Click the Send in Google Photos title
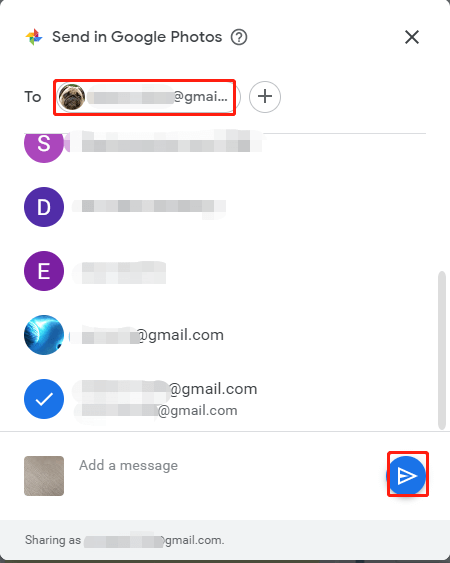 point(137,37)
